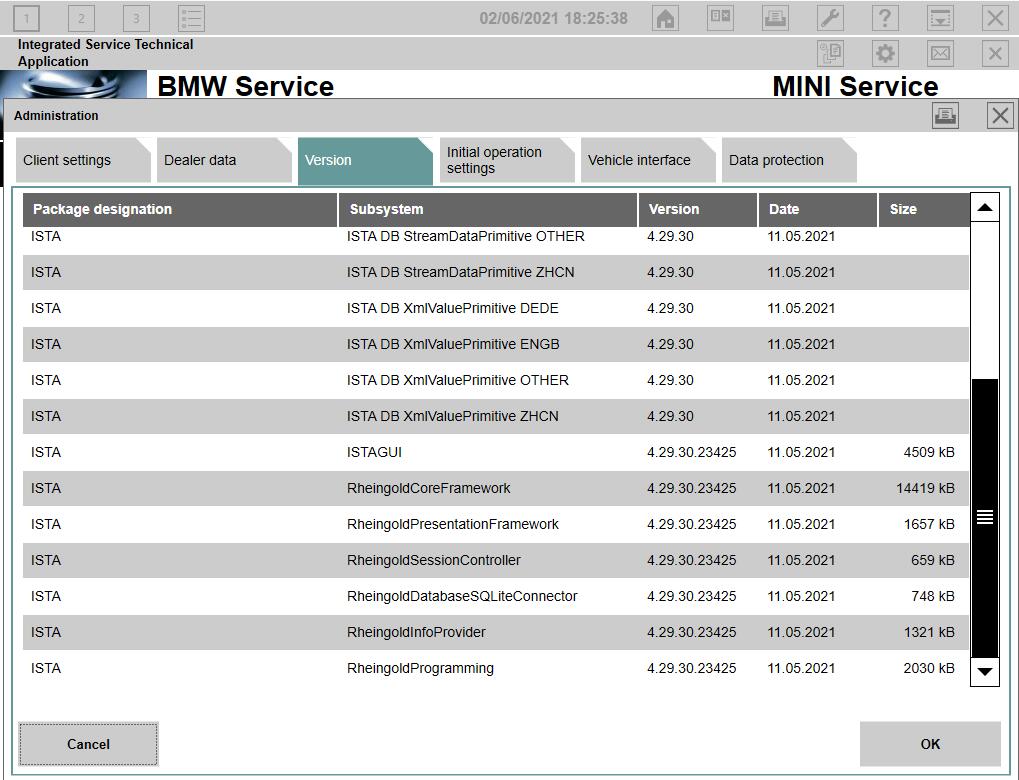This screenshot has height=780, width=1019.
Task: Click the 1321 kB size value
Action: tap(929, 632)
